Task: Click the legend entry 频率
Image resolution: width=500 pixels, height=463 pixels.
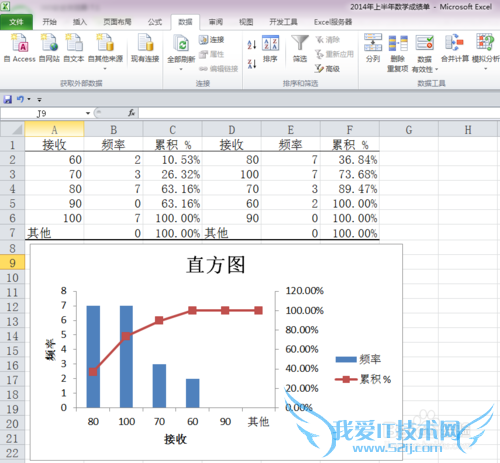Action: [358, 359]
